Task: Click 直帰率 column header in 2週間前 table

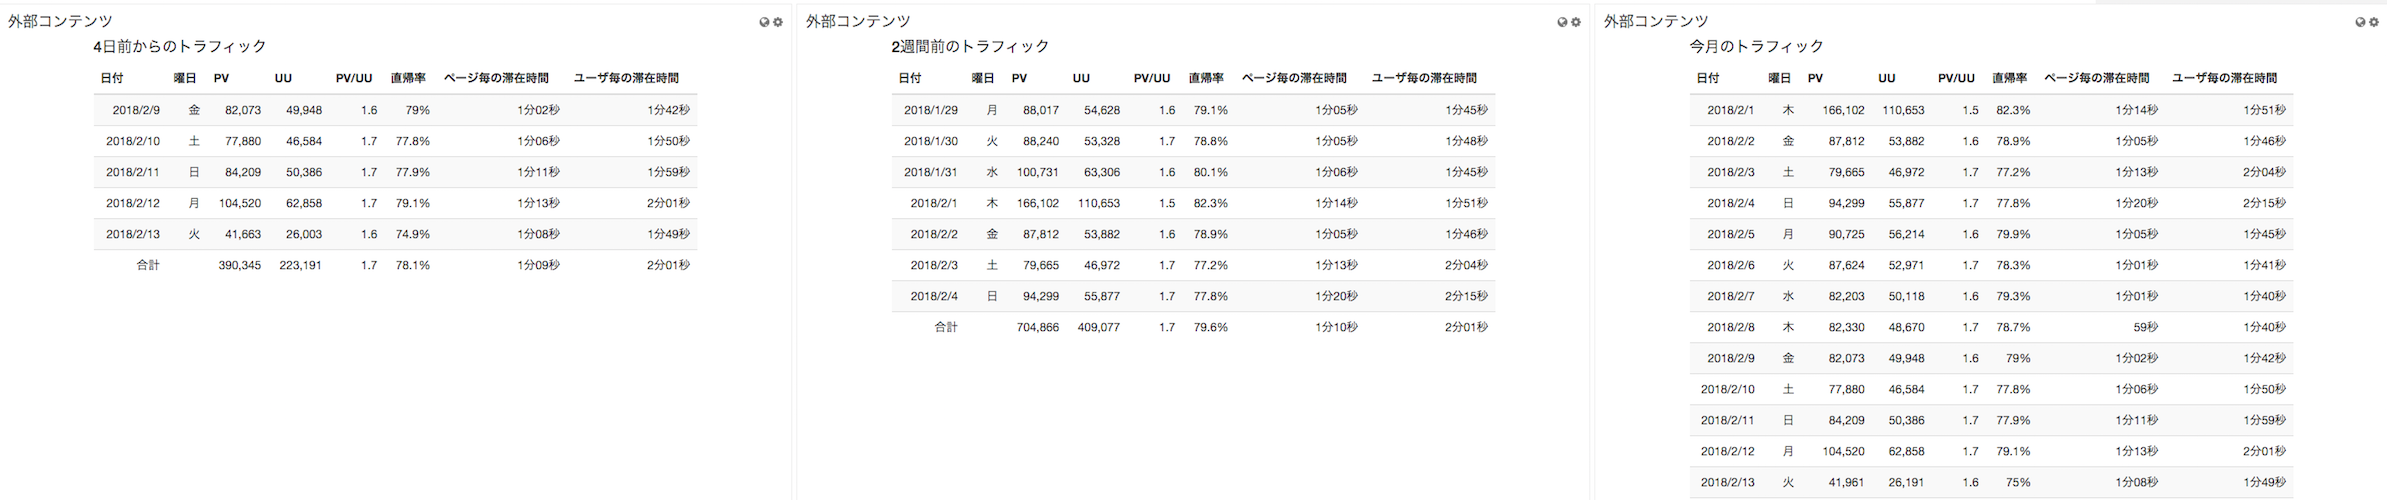Action: 1206,78
